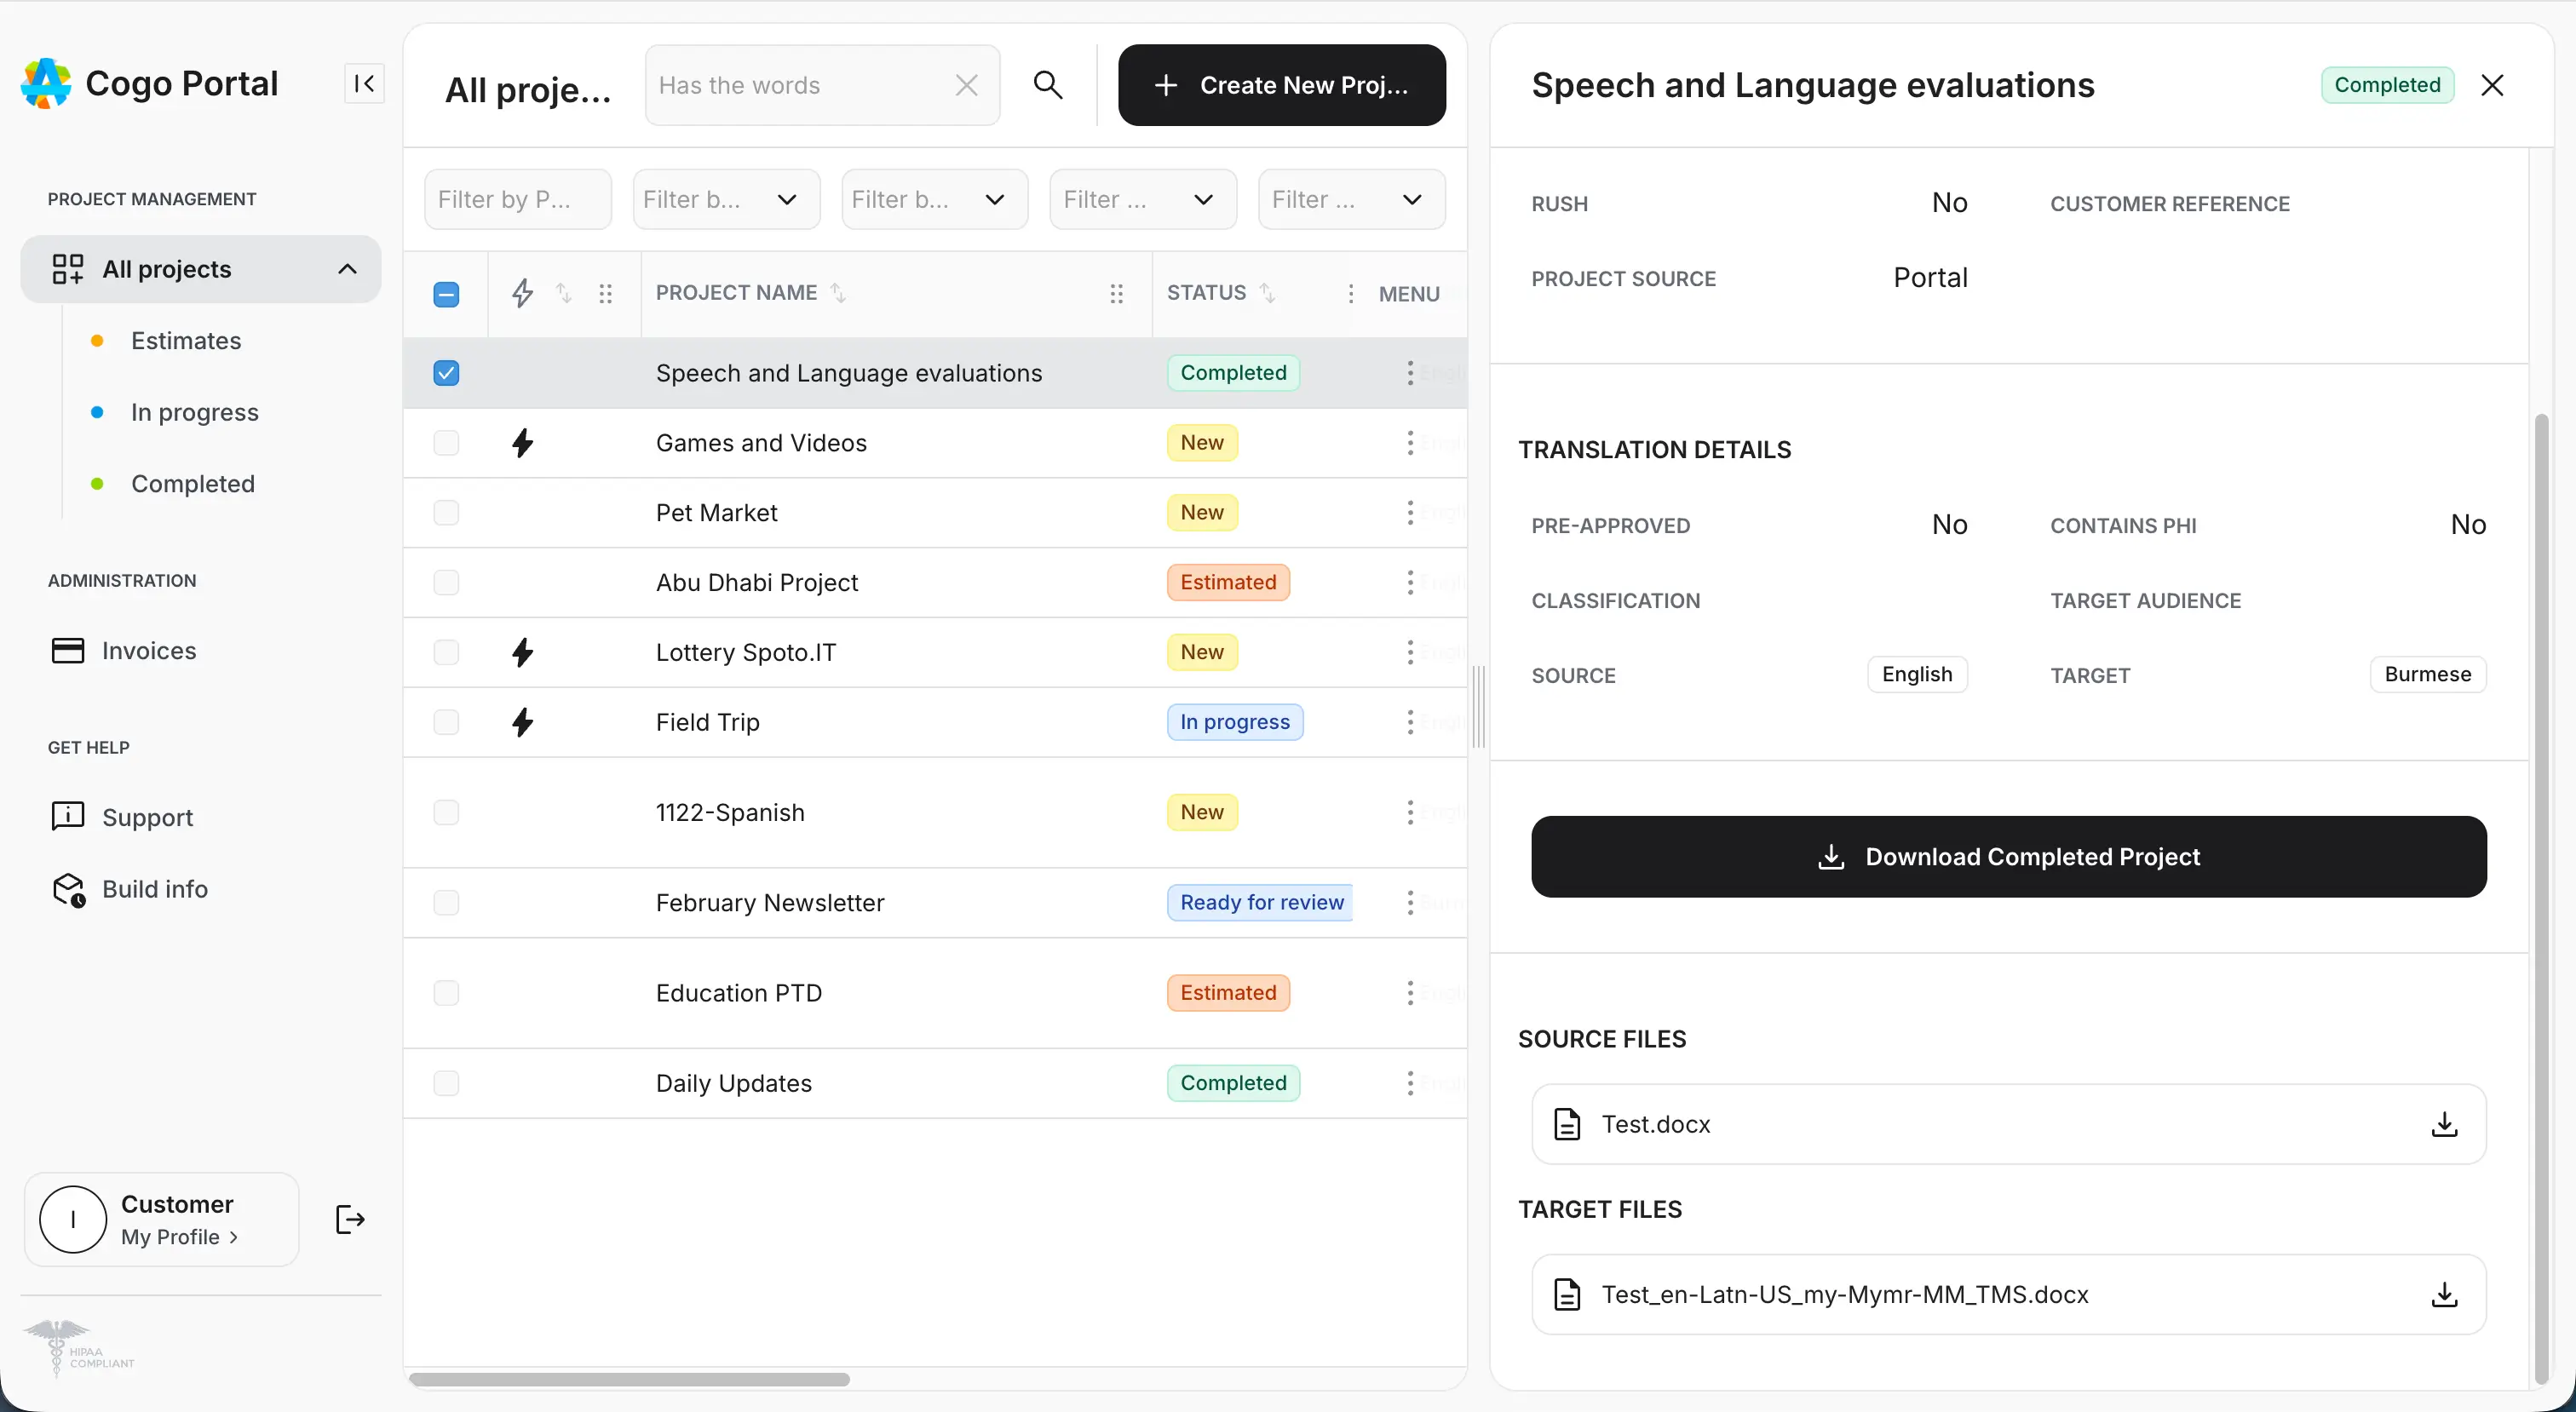This screenshot has height=1412, width=2576.
Task: Open the February Newsletter project
Action: (770, 903)
